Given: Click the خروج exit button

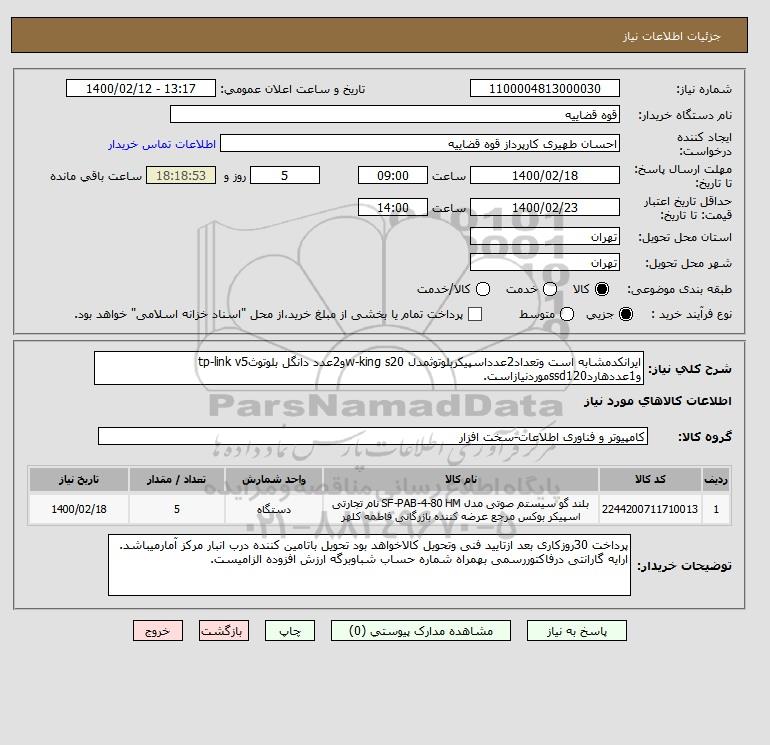Looking at the screenshot, I should click(158, 631).
